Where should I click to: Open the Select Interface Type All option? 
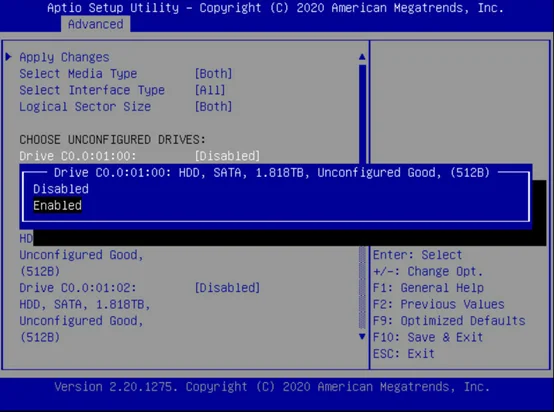click(x=210, y=90)
